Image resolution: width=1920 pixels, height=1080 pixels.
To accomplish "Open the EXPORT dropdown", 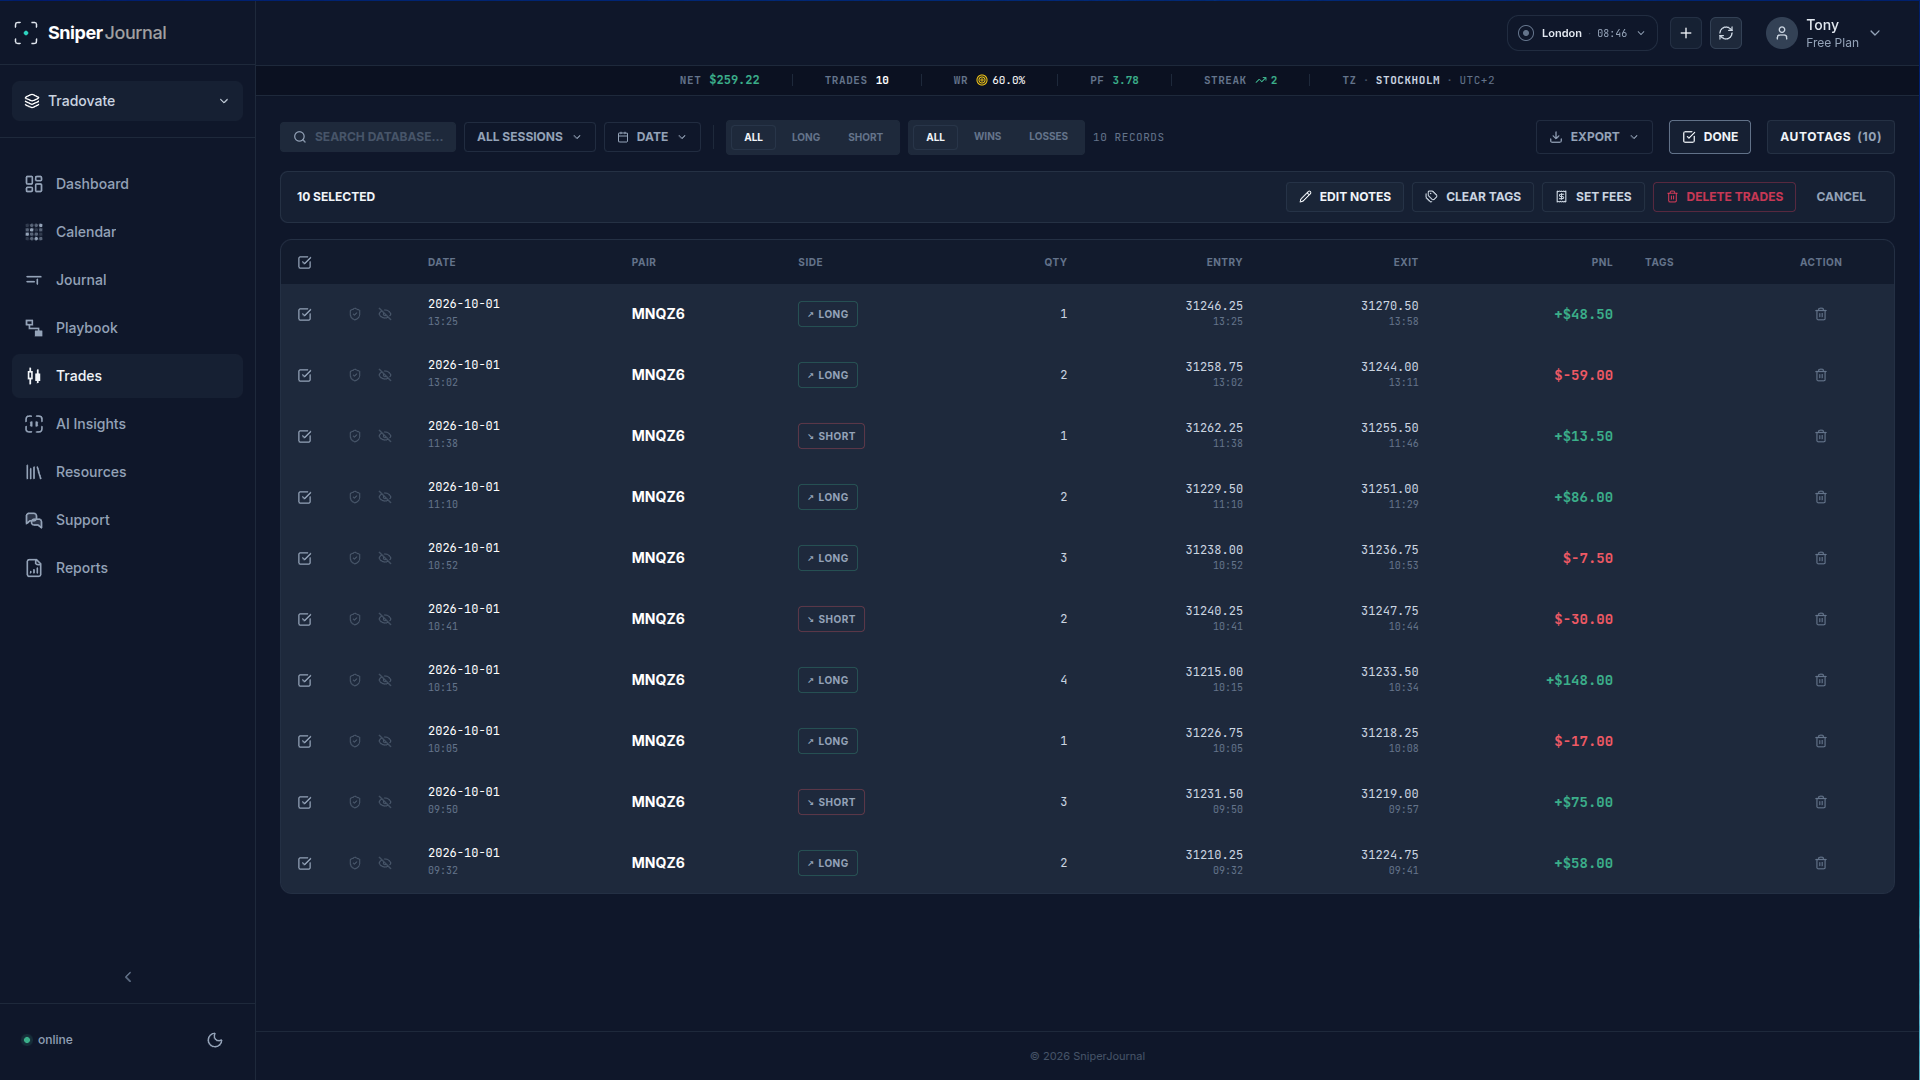I will [1594, 137].
